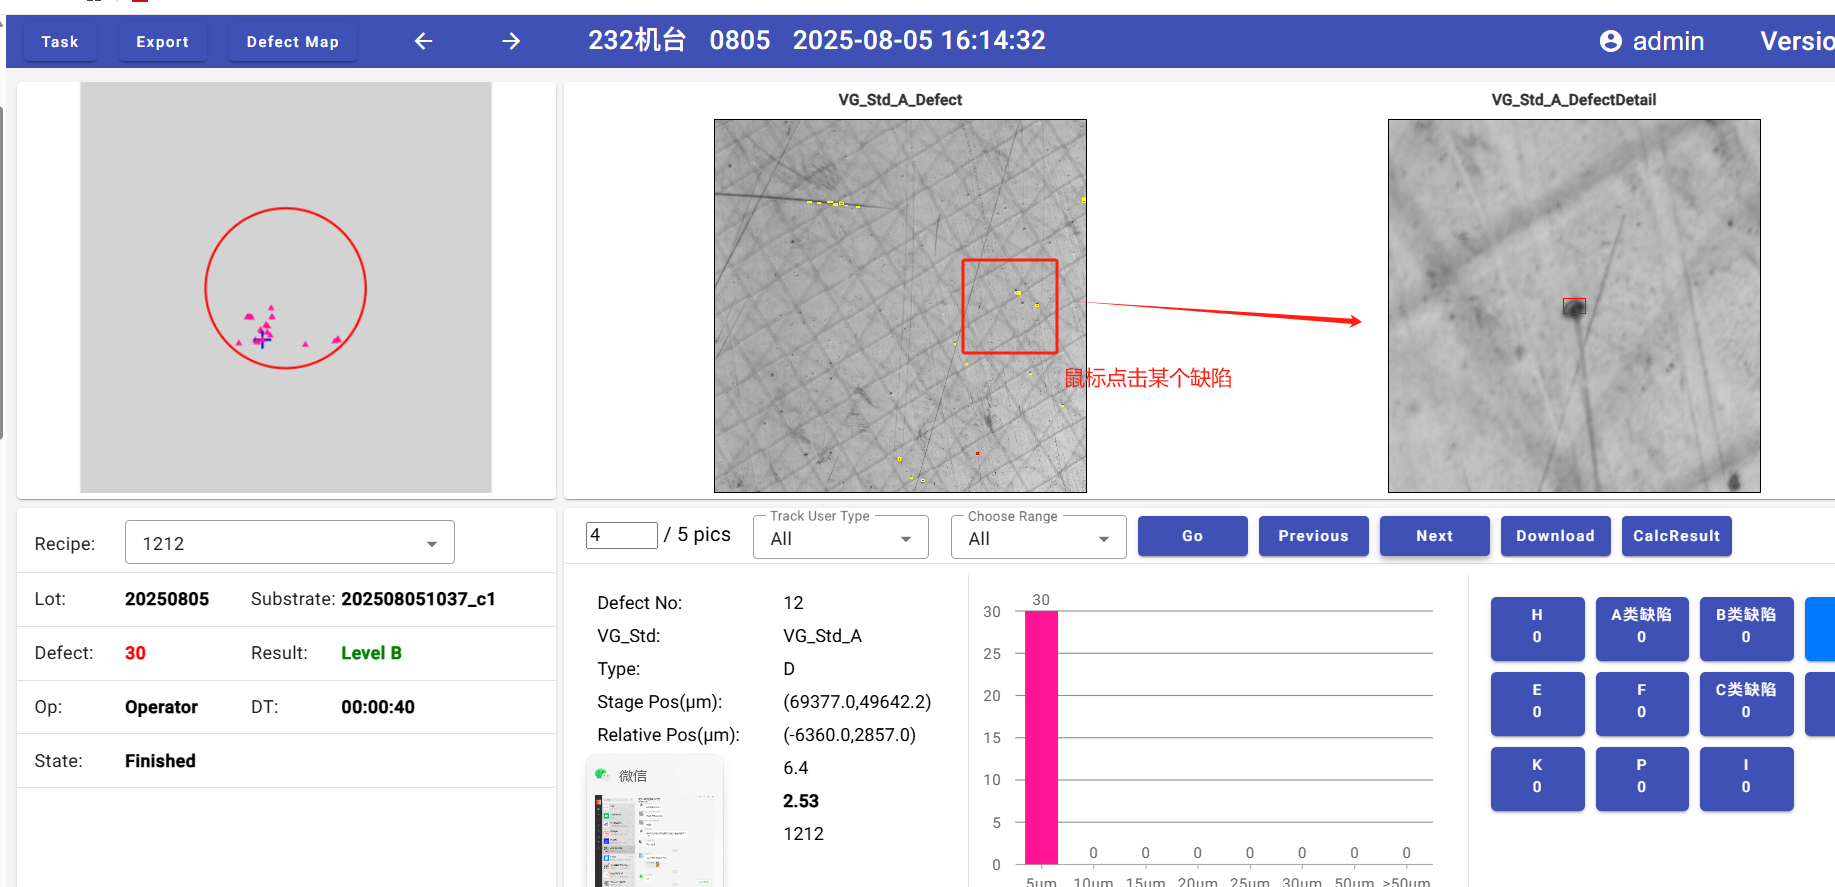Click the picture number input field

(621, 535)
